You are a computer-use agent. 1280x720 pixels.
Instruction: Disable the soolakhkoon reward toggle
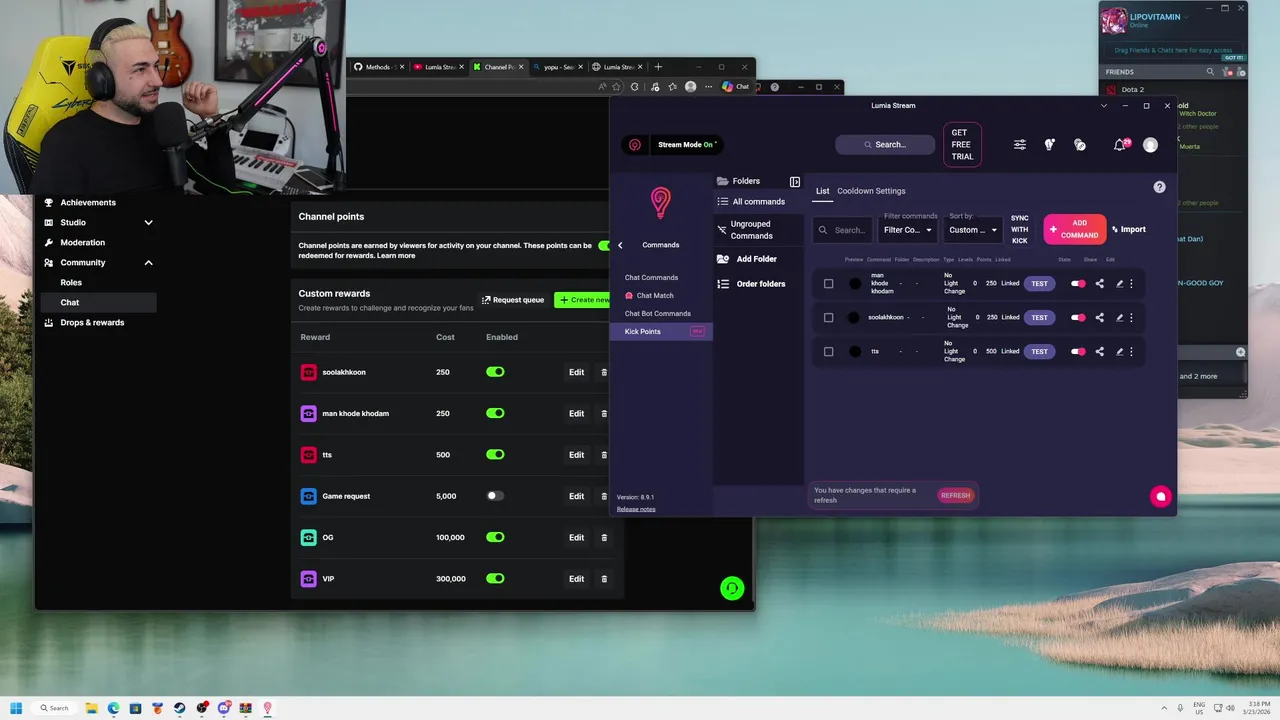pos(495,372)
